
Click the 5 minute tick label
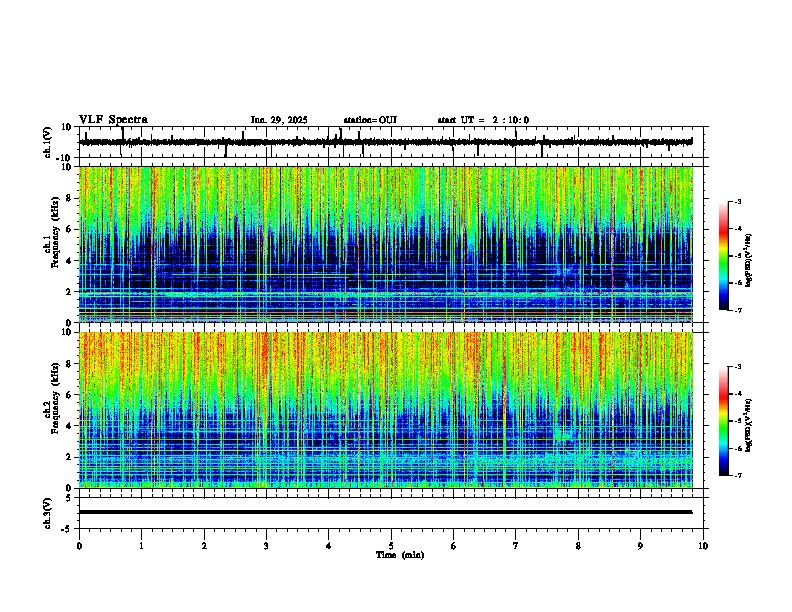[391, 546]
